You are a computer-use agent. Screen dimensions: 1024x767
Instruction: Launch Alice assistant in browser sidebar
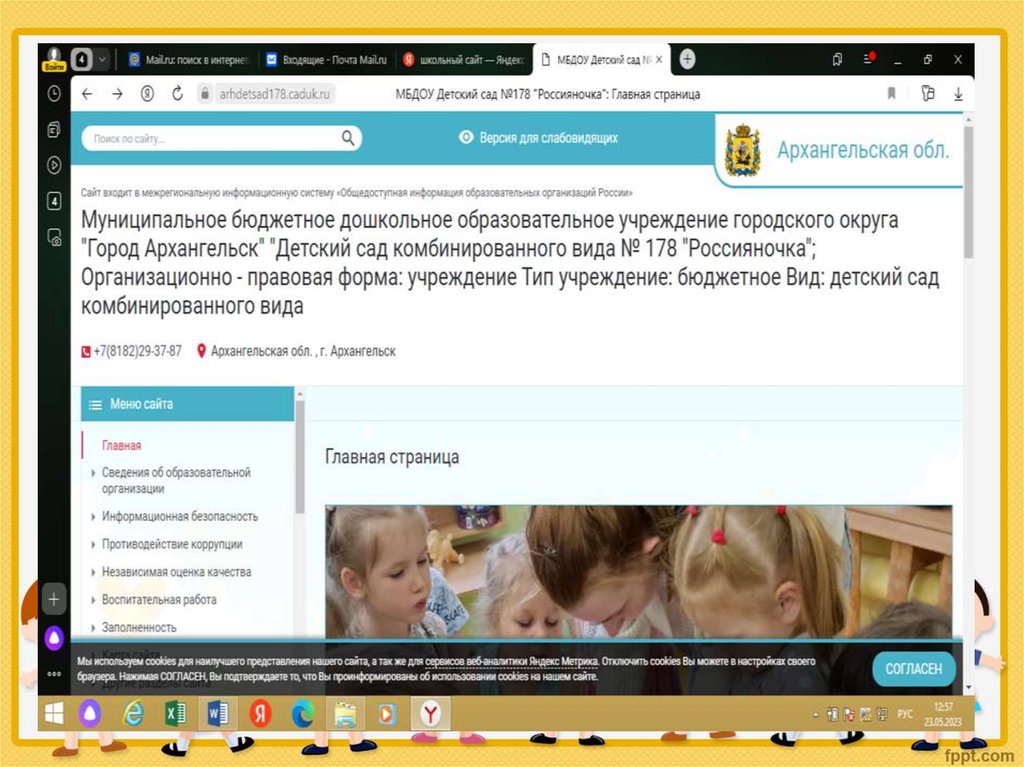pos(54,638)
